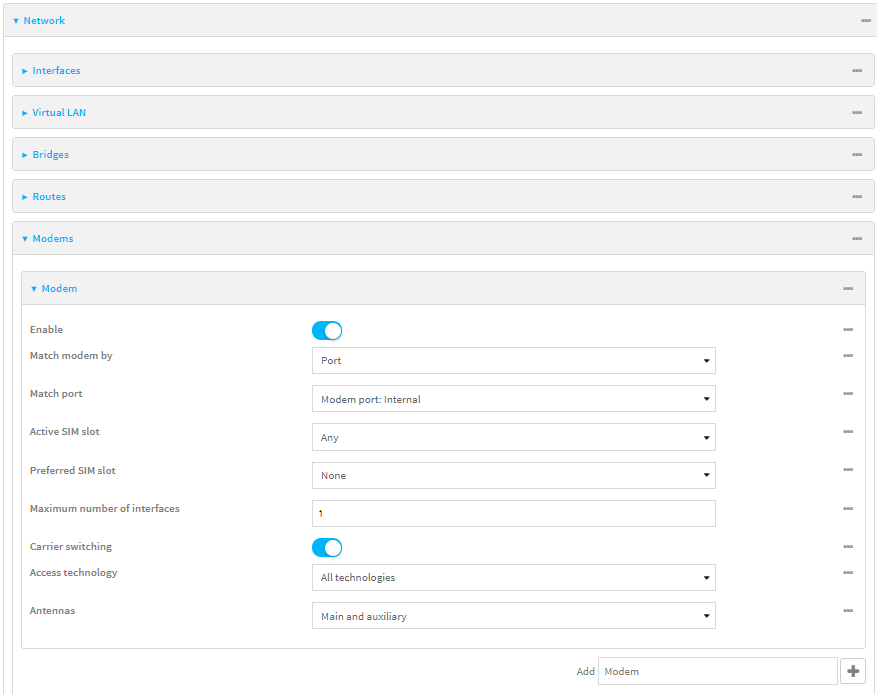Click the options icon next to Bridges
Image resolution: width=877 pixels, height=694 pixels.
click(x=856, y=154)
